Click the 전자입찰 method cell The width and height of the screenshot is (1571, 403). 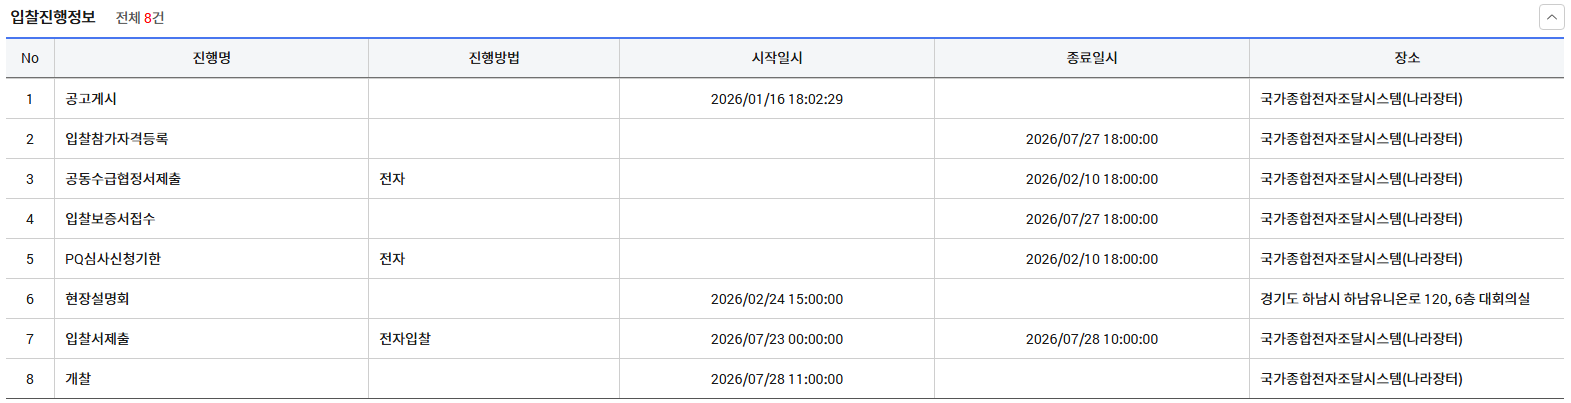(x=405, y=339)
